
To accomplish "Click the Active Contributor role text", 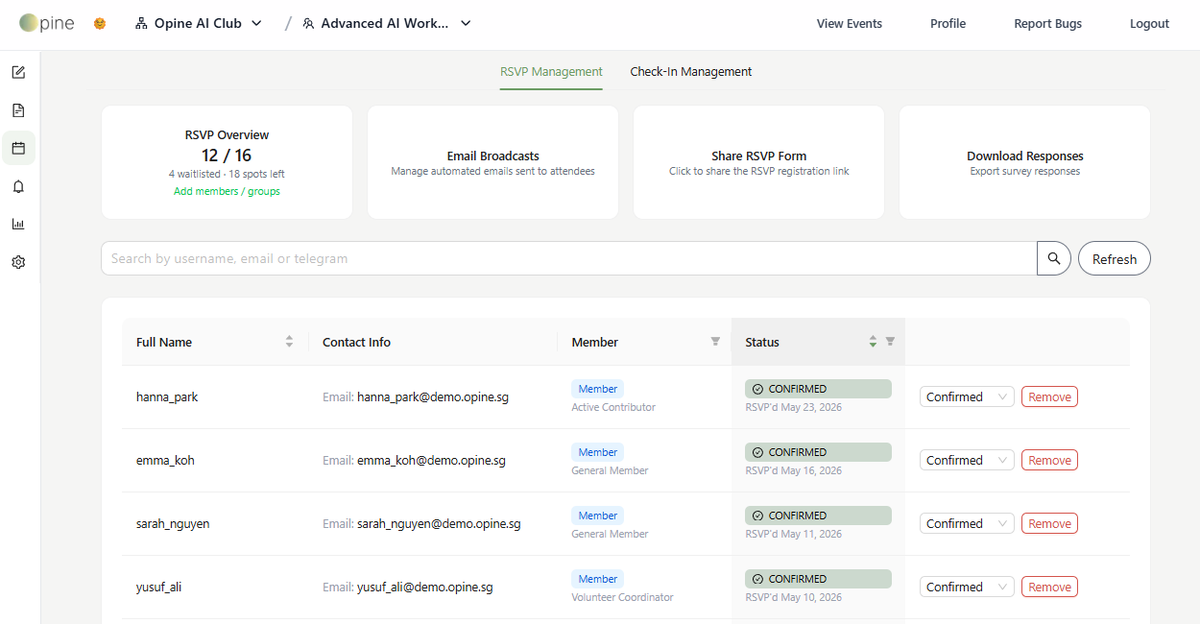I will (613, 407).
